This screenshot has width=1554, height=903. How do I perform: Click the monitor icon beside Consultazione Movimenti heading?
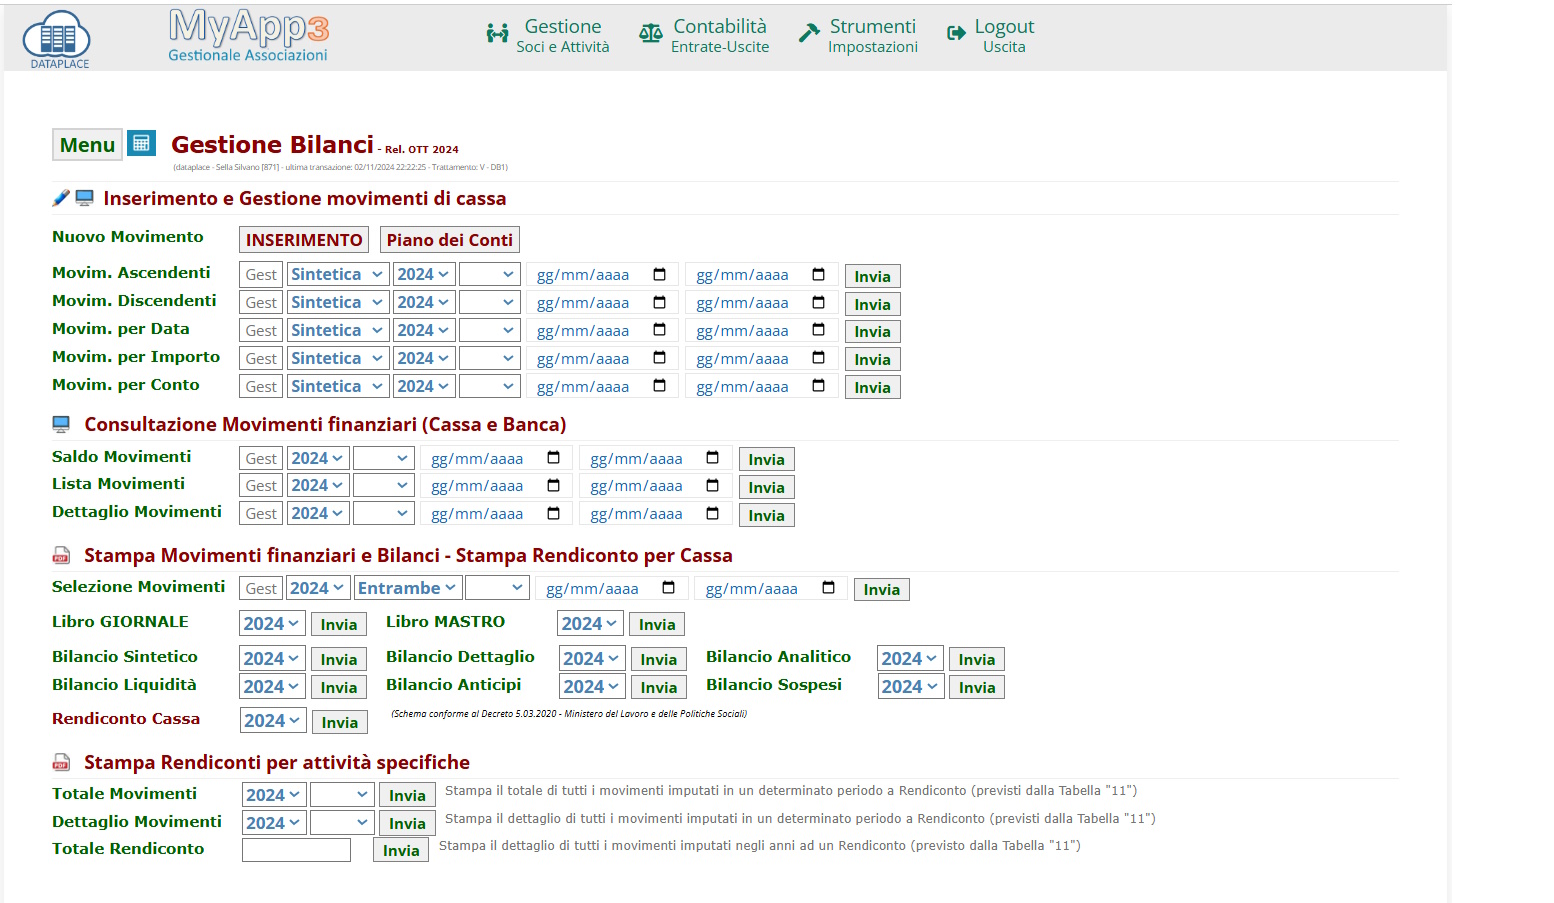click(61, 424)
